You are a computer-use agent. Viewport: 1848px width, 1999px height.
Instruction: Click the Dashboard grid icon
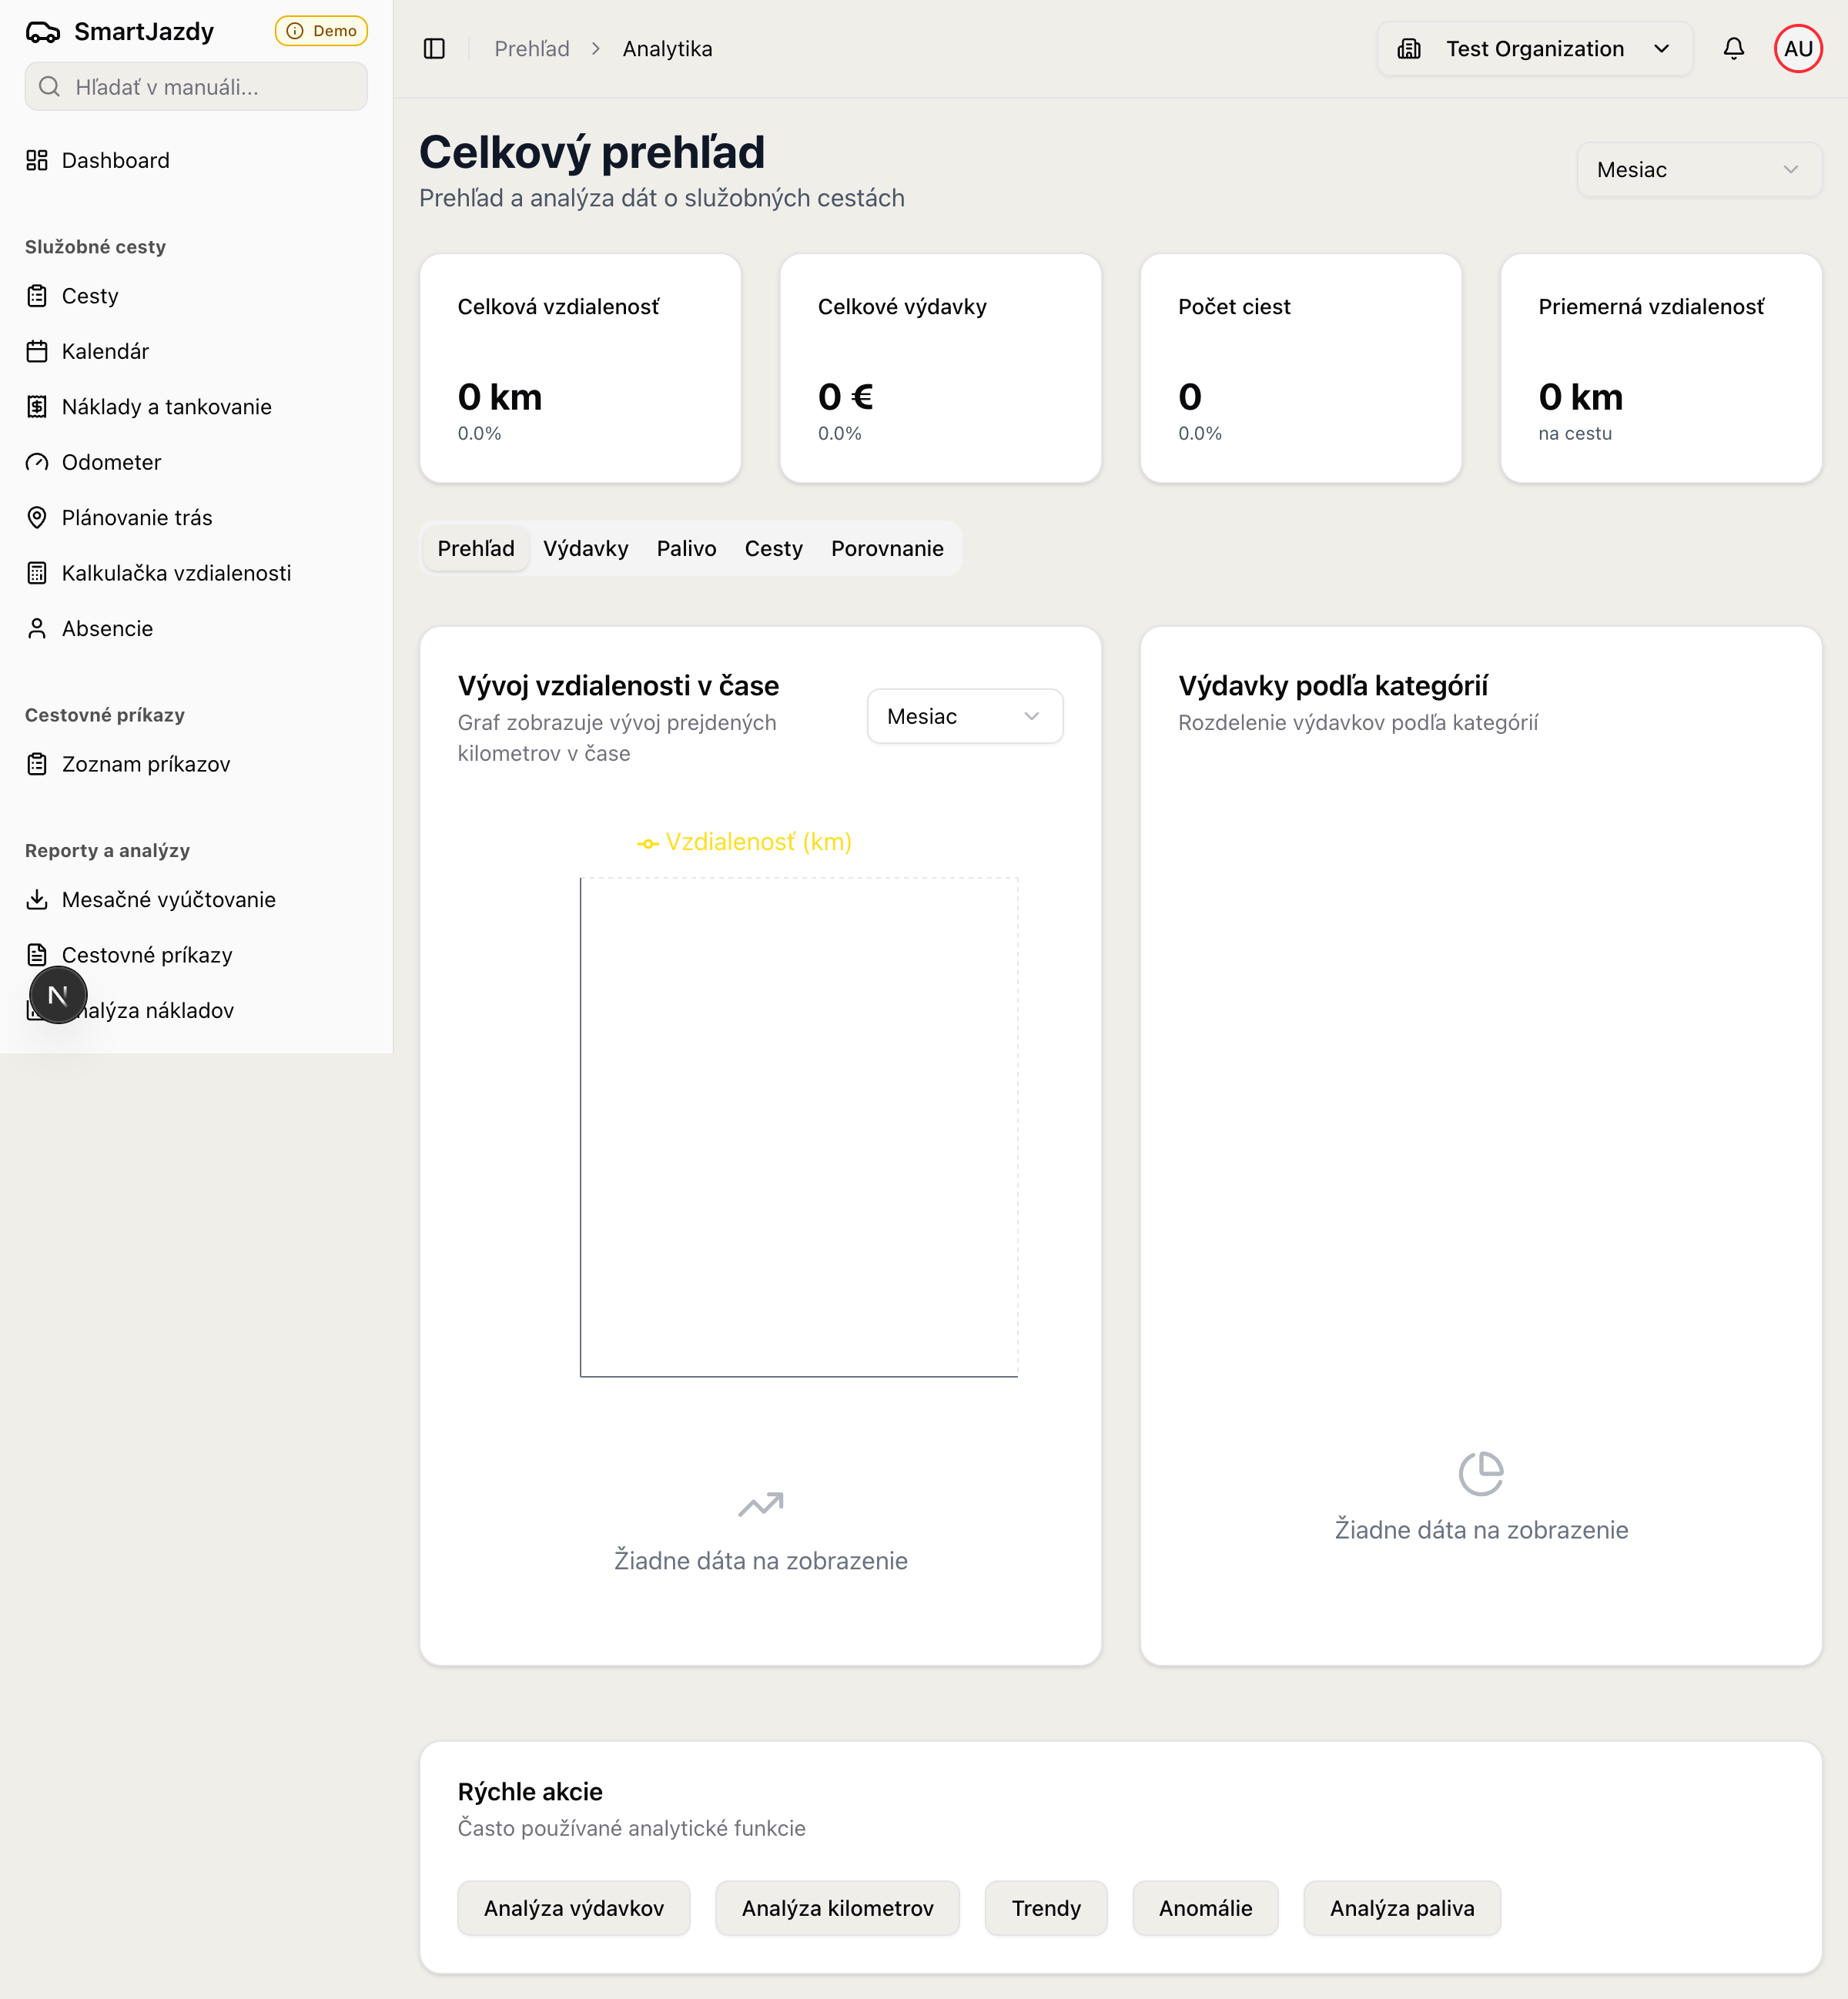(x=37, y=160)
